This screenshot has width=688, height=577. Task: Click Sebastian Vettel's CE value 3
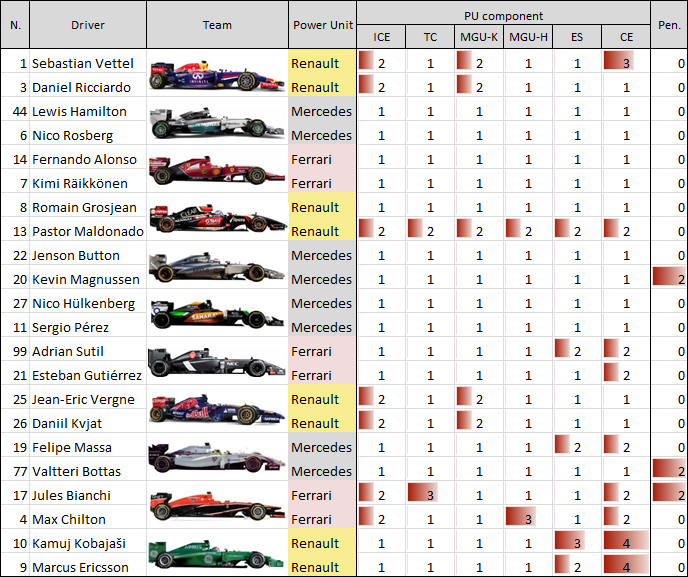pyautogui.click(x=626, y=63)
